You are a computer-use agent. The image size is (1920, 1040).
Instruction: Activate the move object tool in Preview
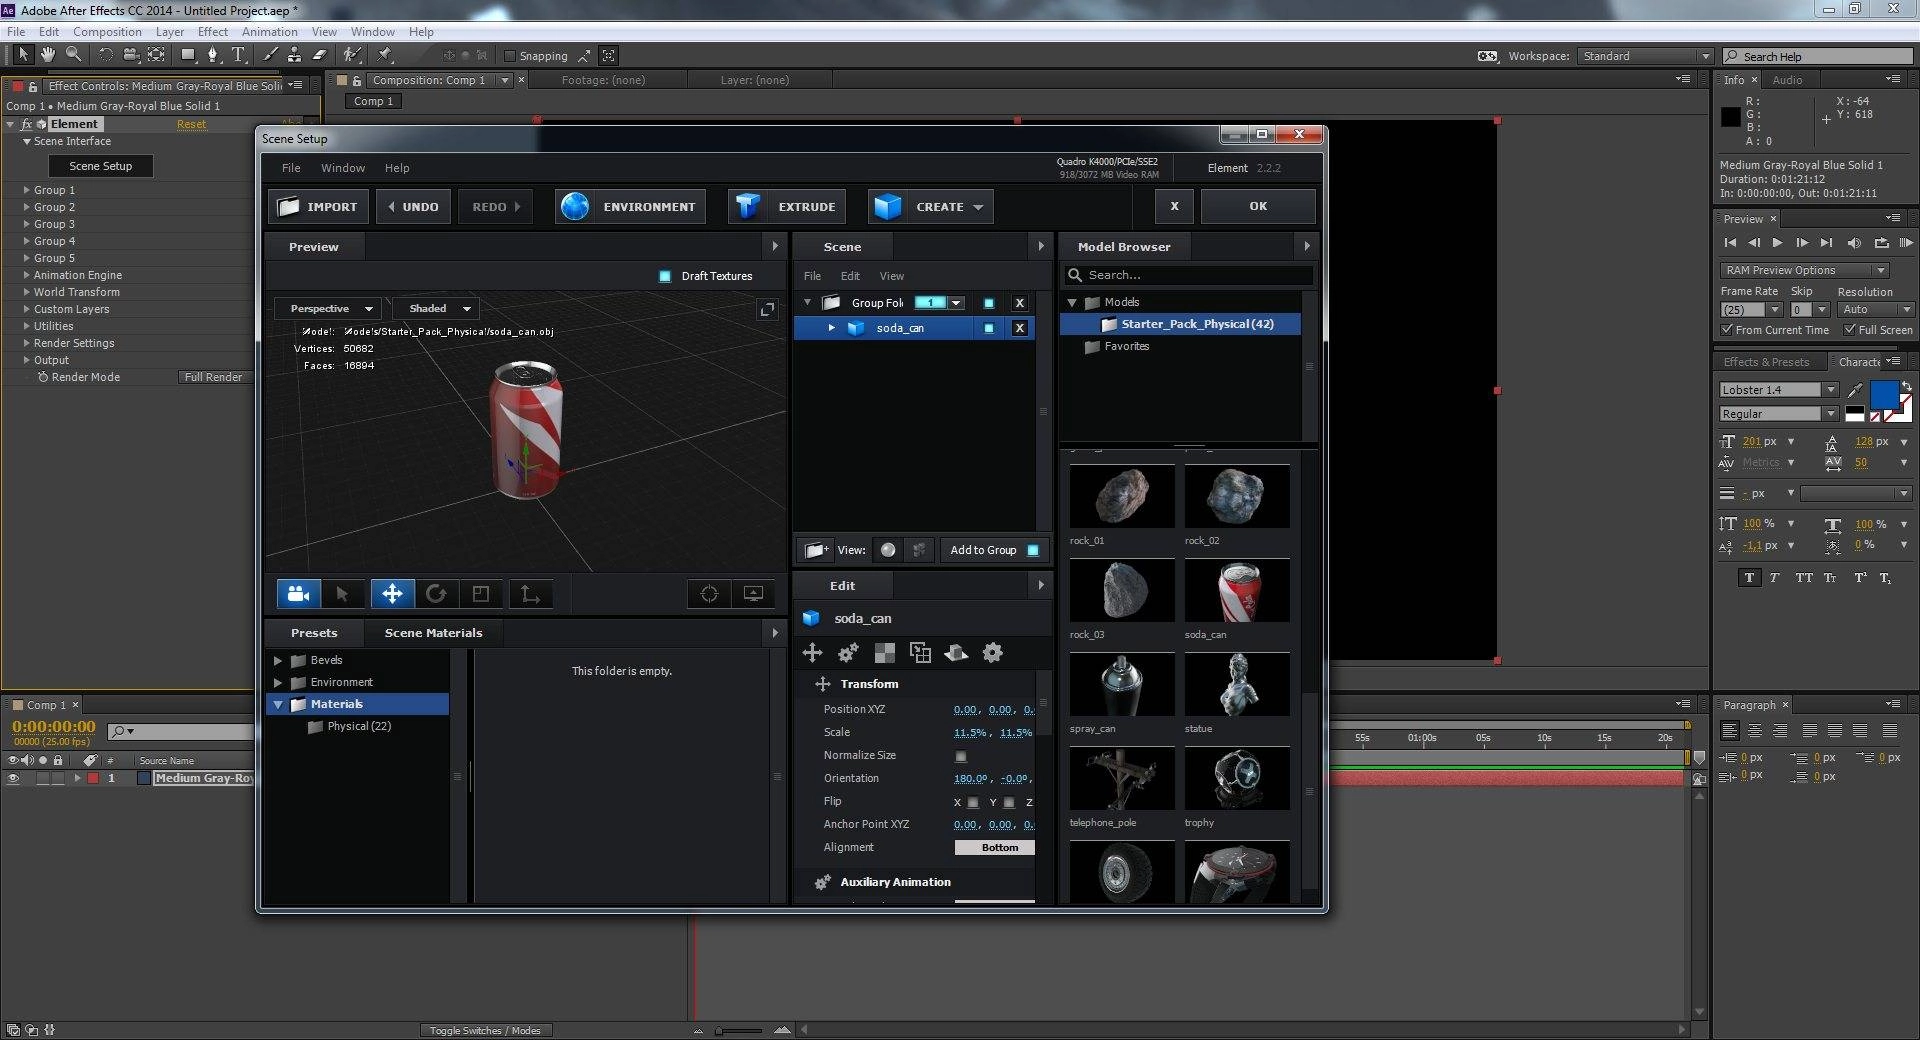392,594
